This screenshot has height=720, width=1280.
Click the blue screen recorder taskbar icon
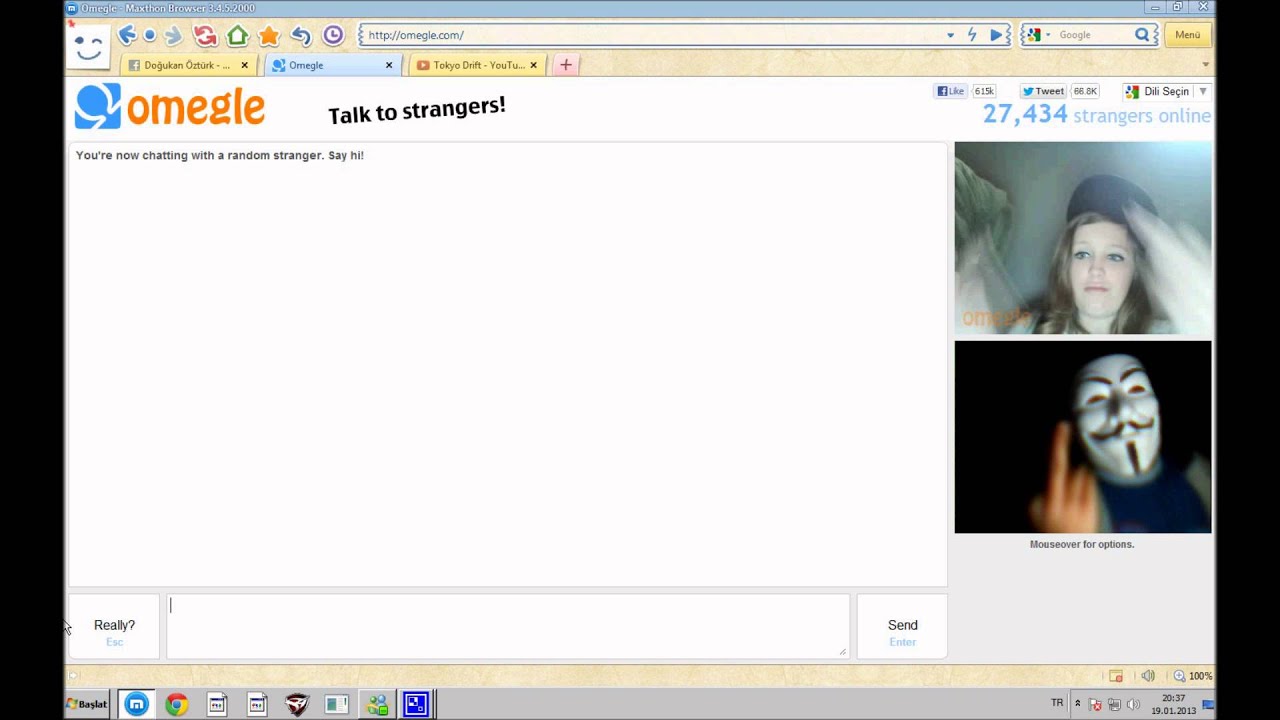[x=416, y=705]
